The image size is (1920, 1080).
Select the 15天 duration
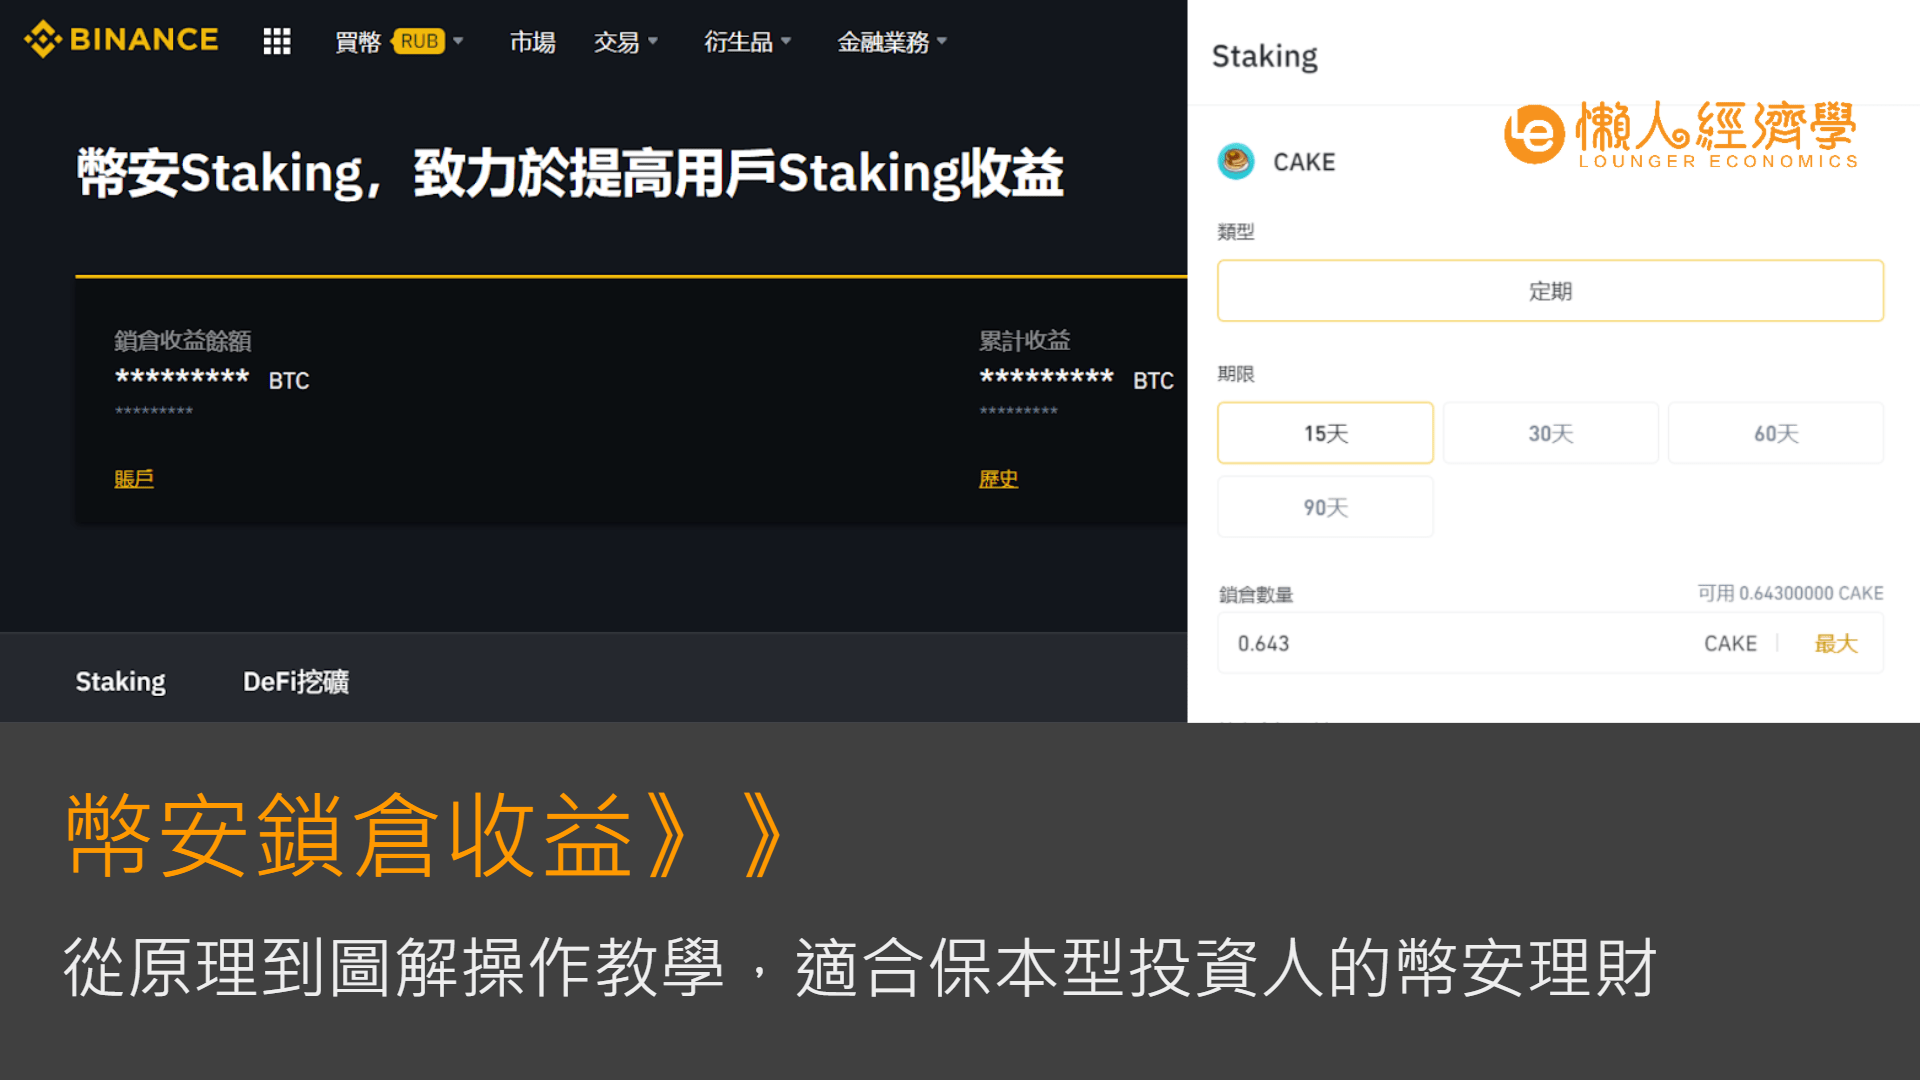[x=1325, y=433]
